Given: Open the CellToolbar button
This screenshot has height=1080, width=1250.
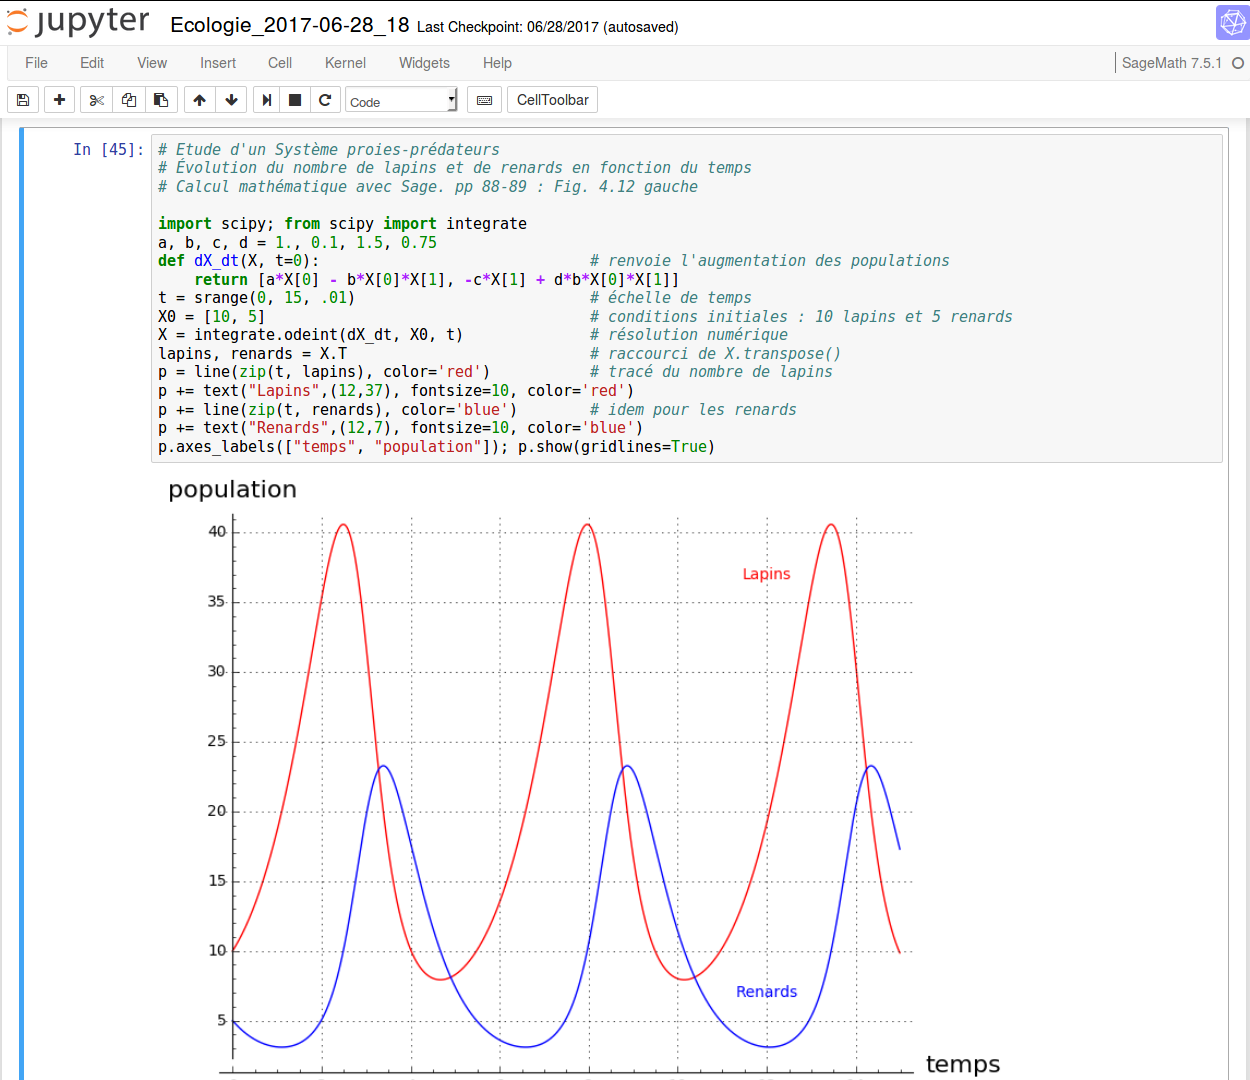Looking at the screenshot, I should [552, 100].
